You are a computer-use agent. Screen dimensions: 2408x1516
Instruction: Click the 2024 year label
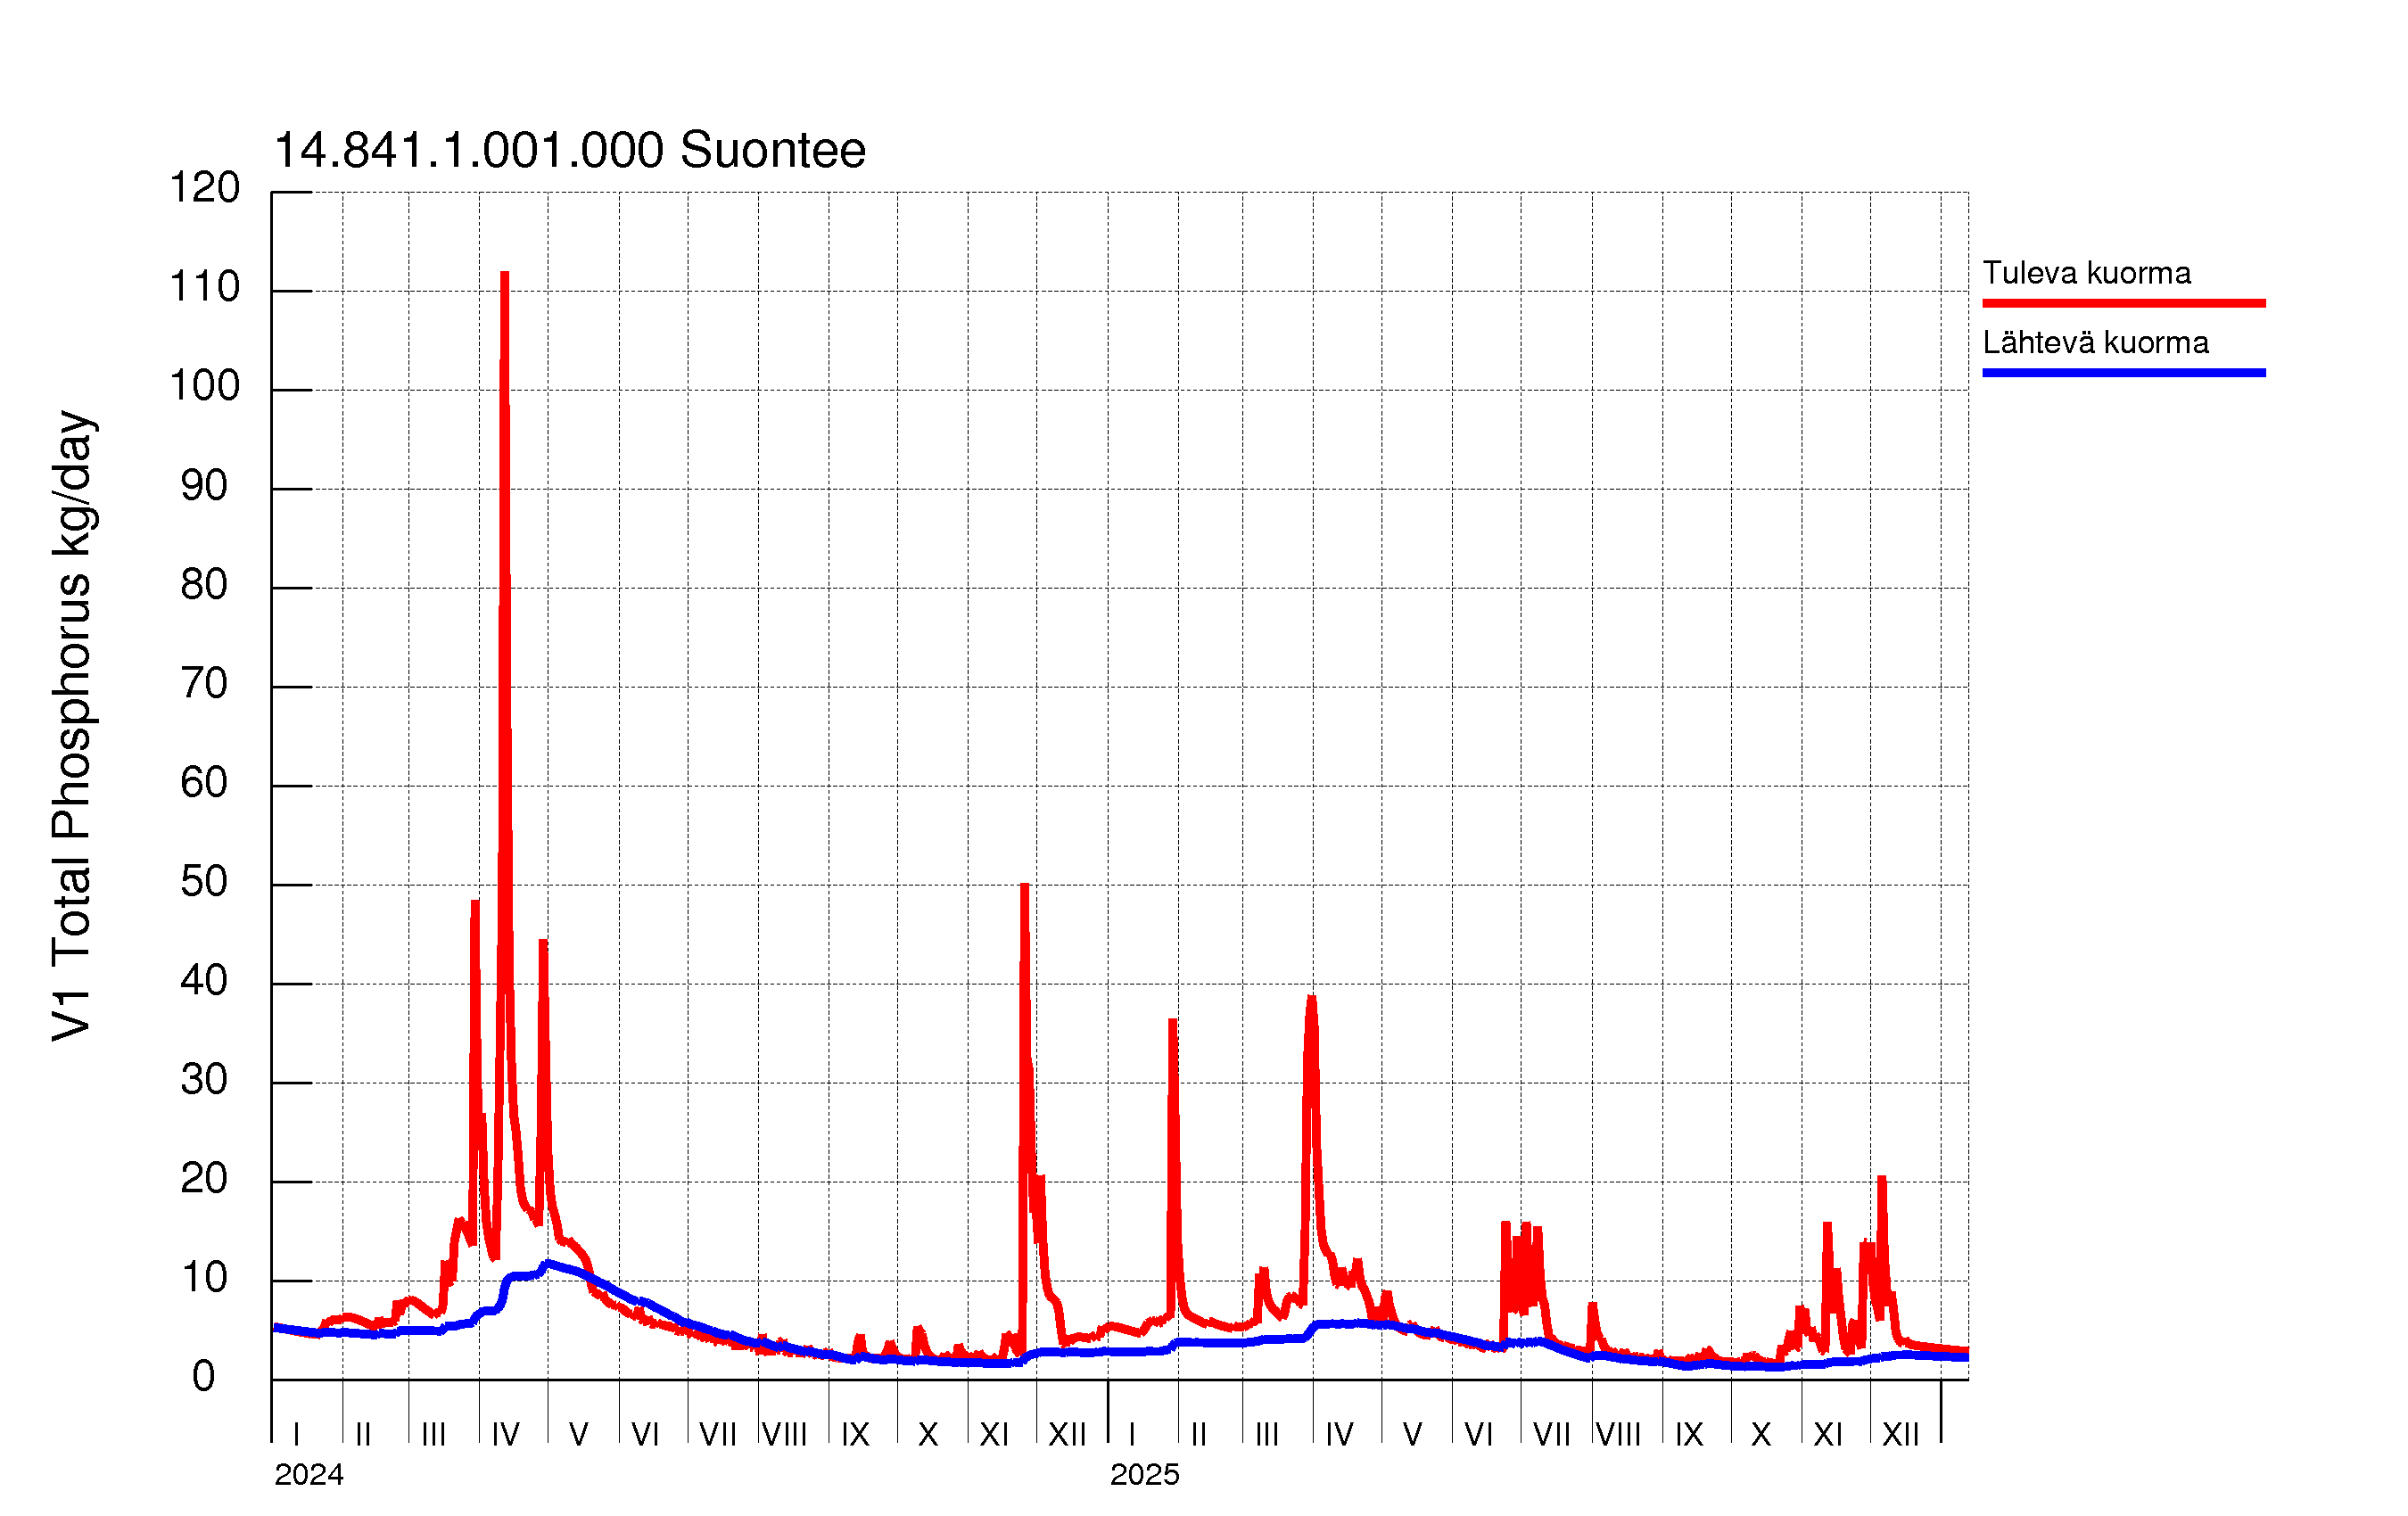pos(309,1475)
